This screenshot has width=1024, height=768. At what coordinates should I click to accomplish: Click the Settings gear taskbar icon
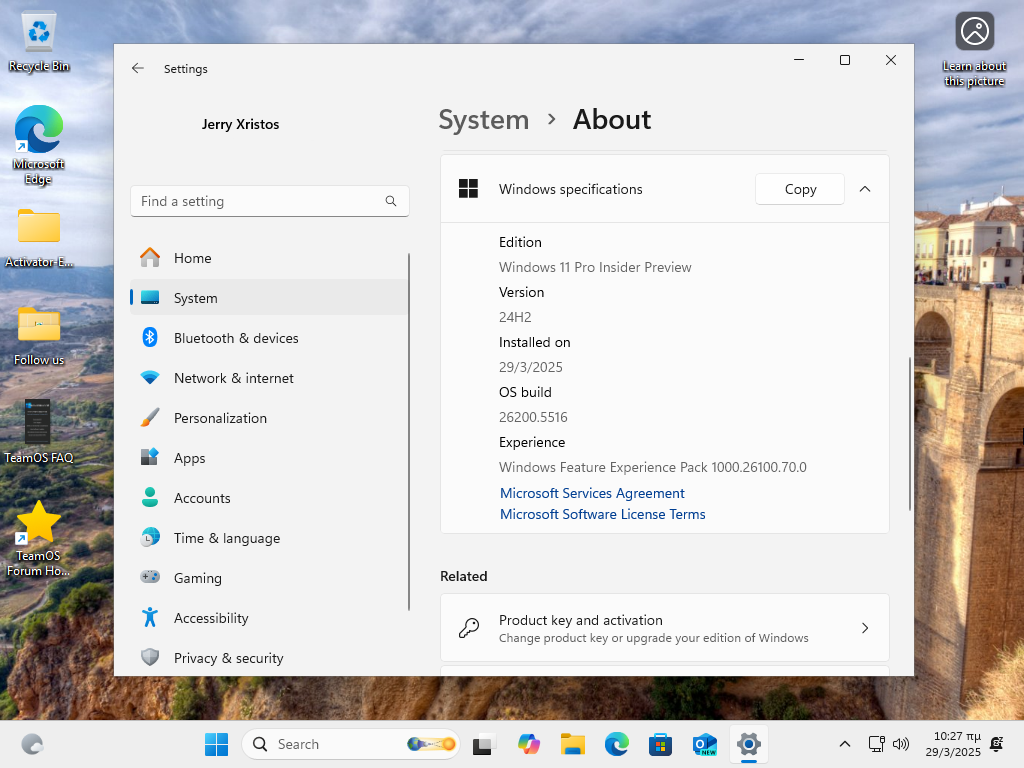pyautogui.click(x=748, y=744)
